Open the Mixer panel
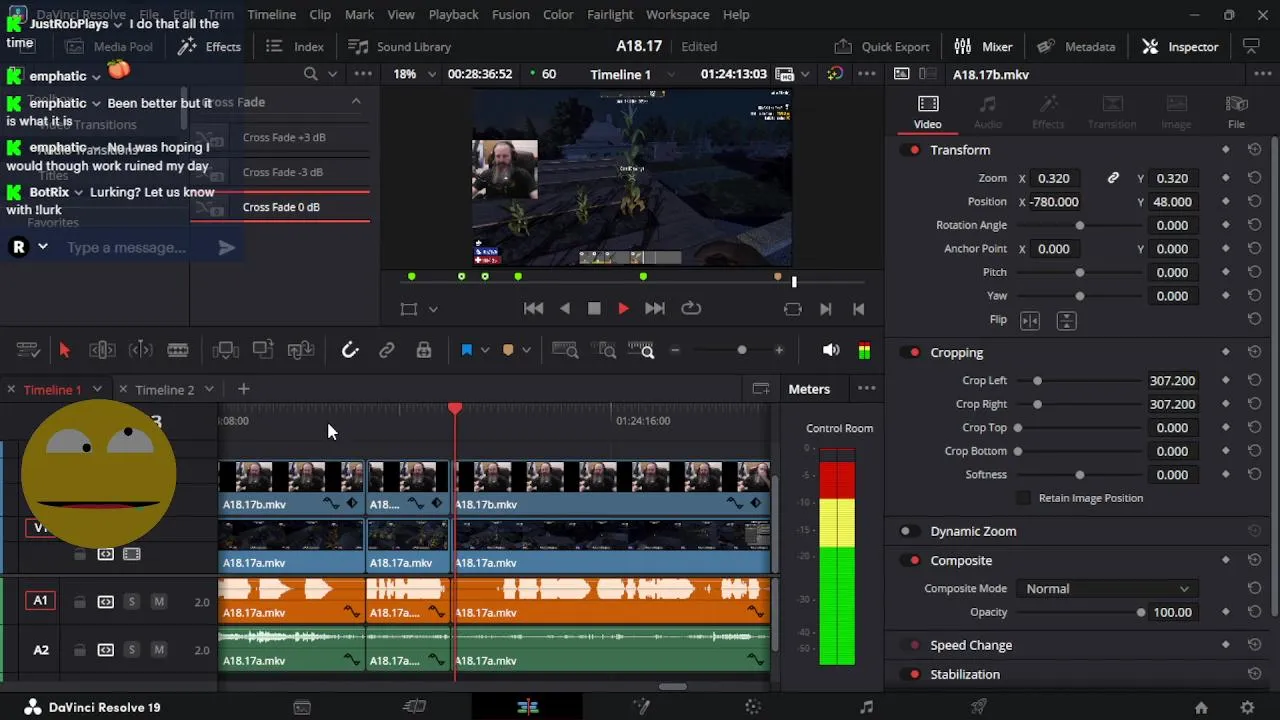 tap(983, 47)
